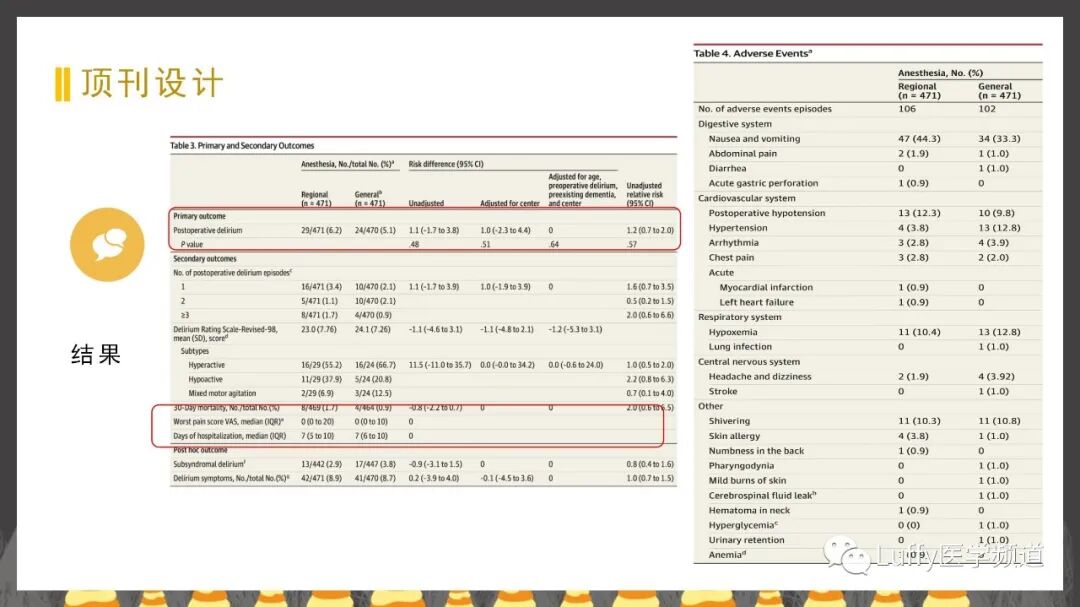The height and width of the screenshot is (607, 1080).
Task: Click the Stroke row label
Action: (x=723, y=391)
